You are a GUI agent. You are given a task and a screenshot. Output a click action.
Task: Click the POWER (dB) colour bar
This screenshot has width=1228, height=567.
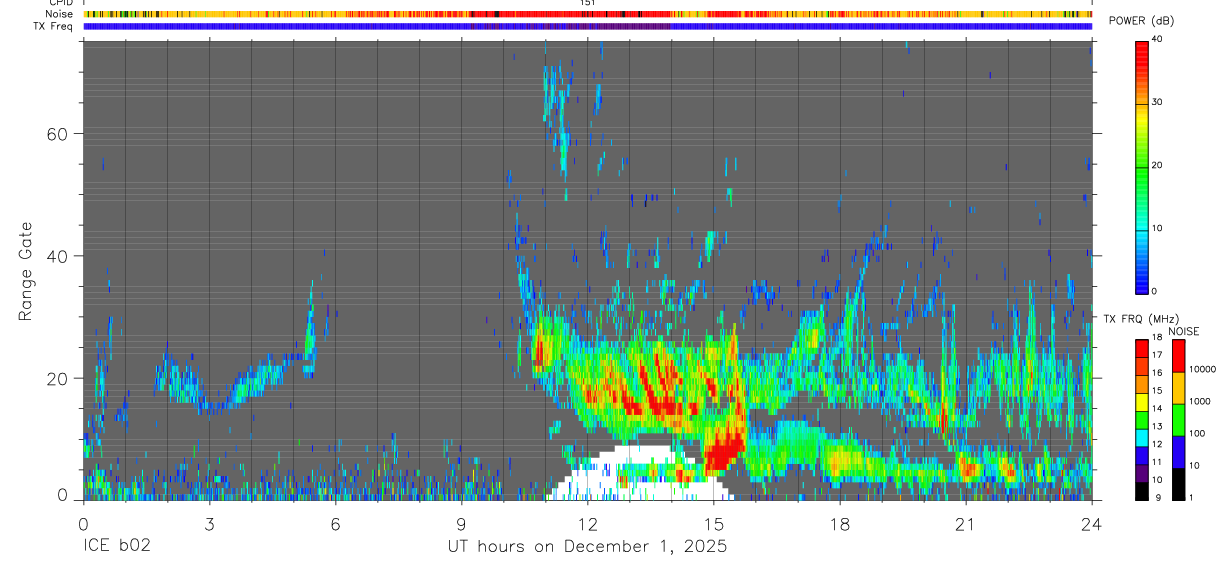coord(1142,166)
